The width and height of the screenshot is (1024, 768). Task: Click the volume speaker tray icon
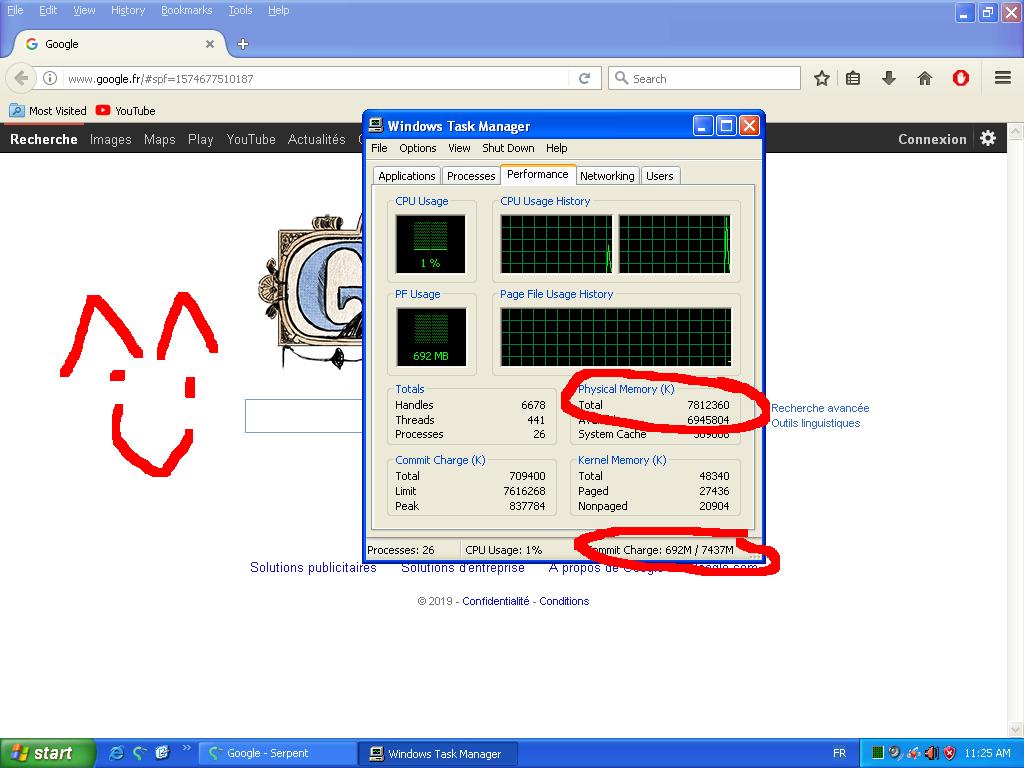pyautogui.click(x=932, y=753)
